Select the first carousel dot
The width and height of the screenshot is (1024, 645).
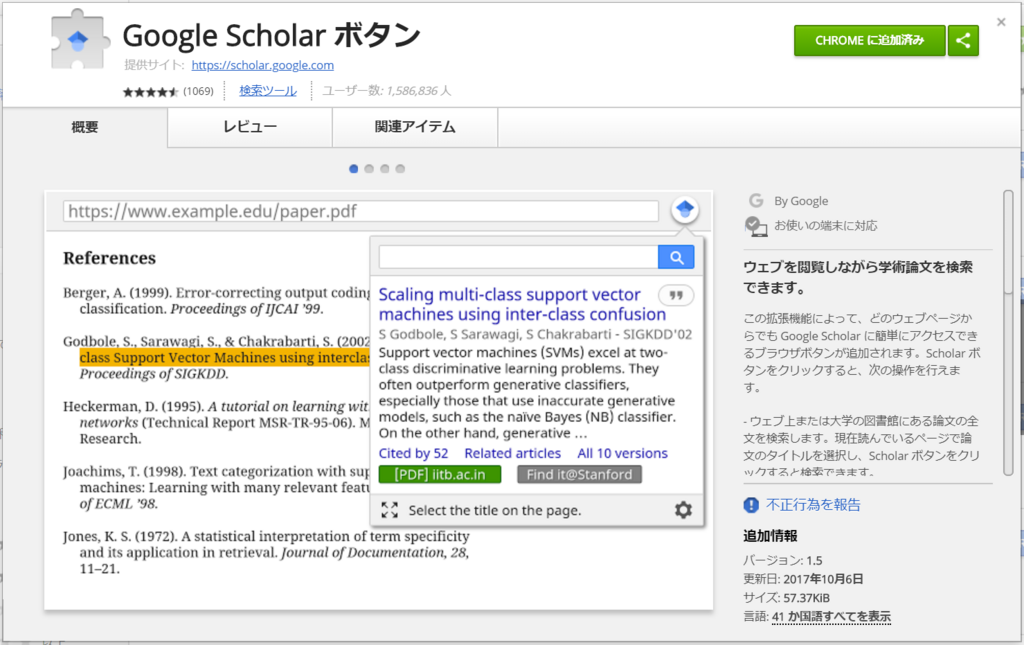click(353, 169)
